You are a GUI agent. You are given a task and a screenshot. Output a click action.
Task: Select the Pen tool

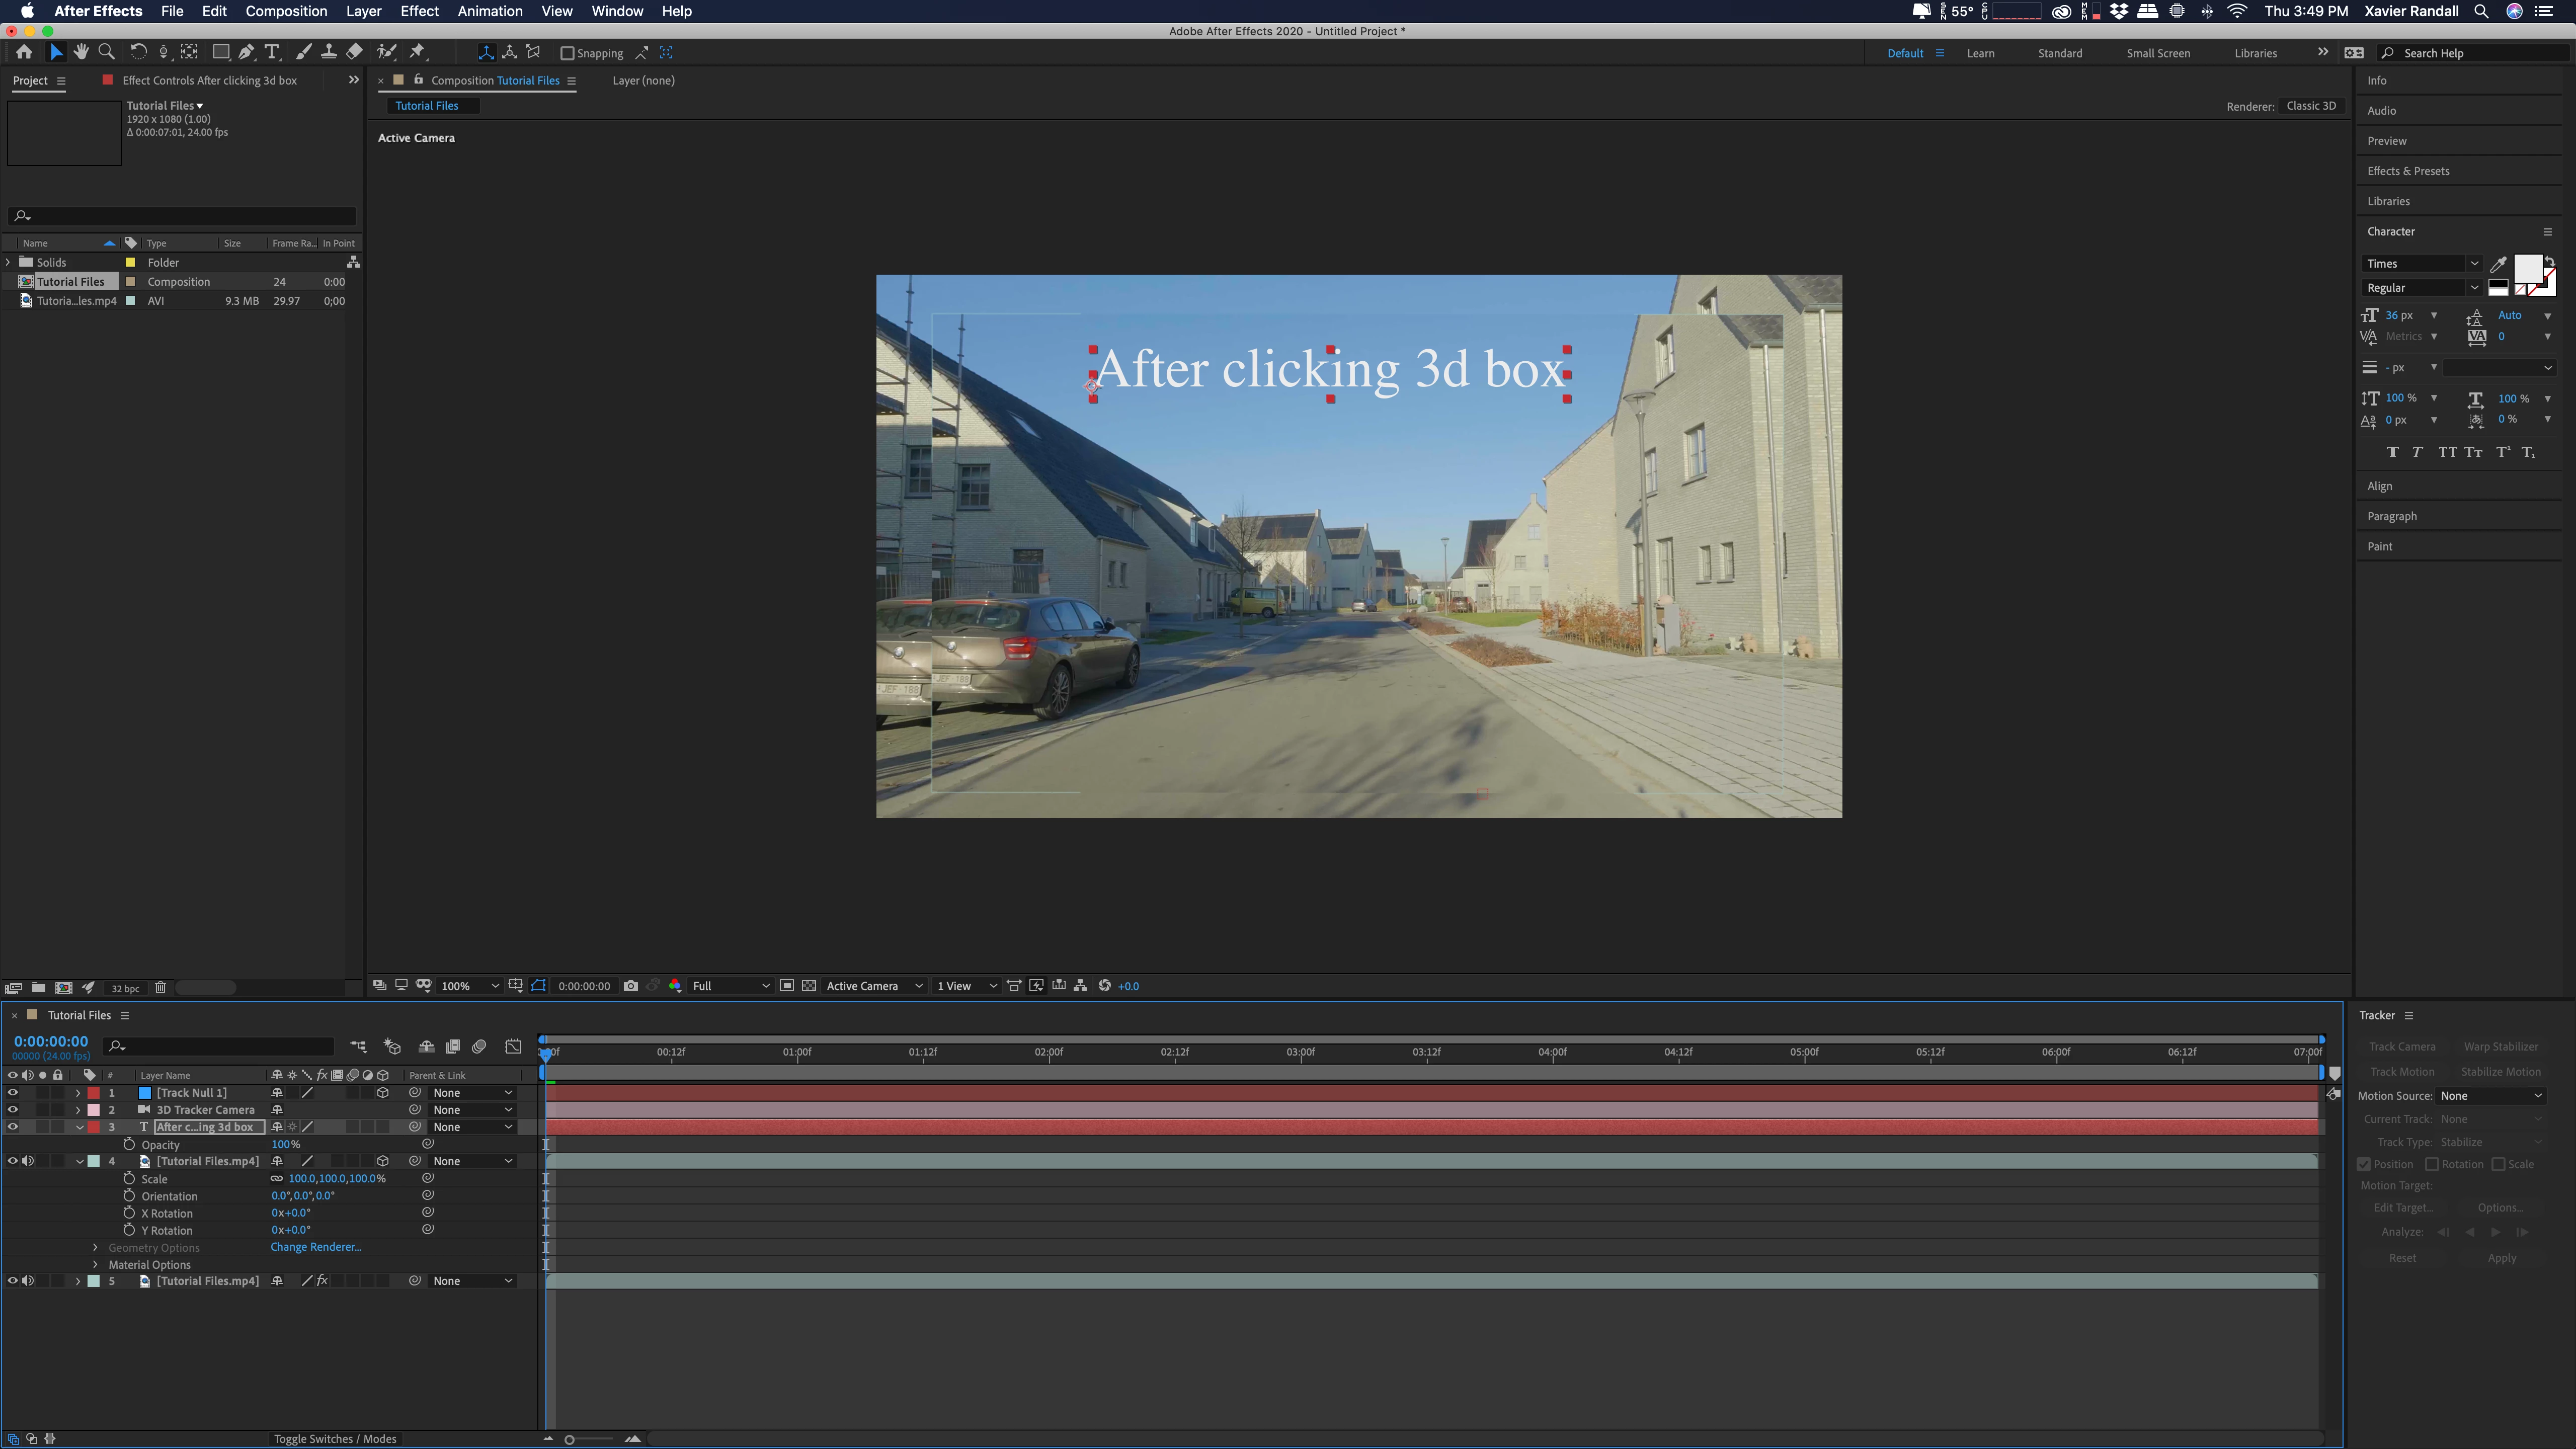[x=246, y=52]
